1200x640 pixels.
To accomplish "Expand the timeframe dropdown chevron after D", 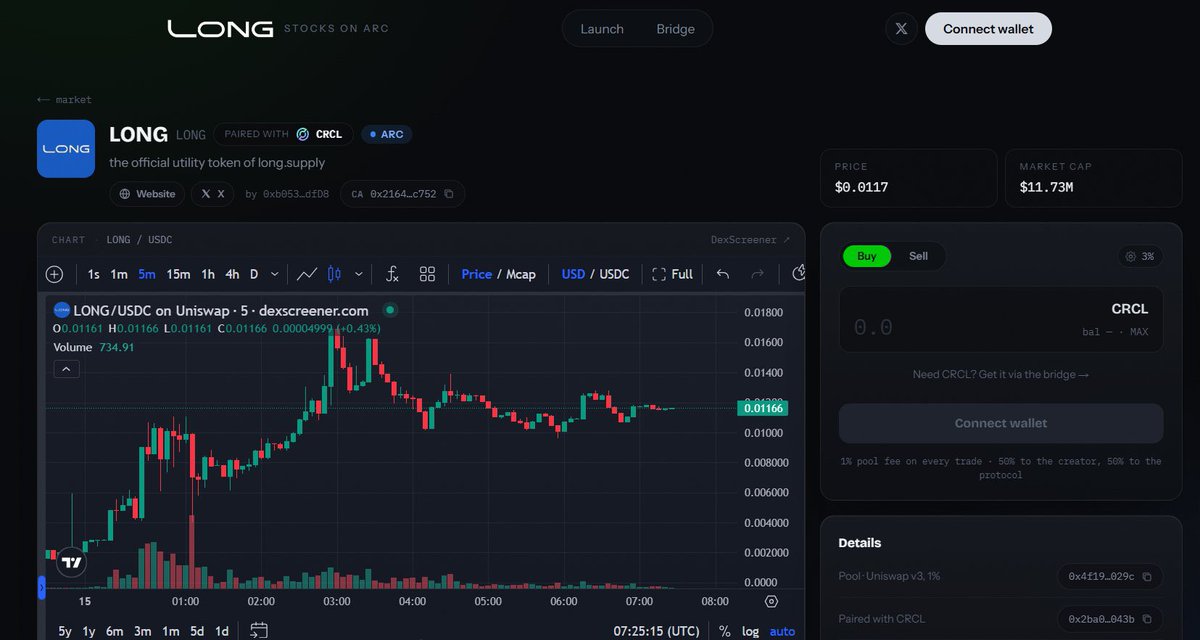I will [x=275, y=274].
